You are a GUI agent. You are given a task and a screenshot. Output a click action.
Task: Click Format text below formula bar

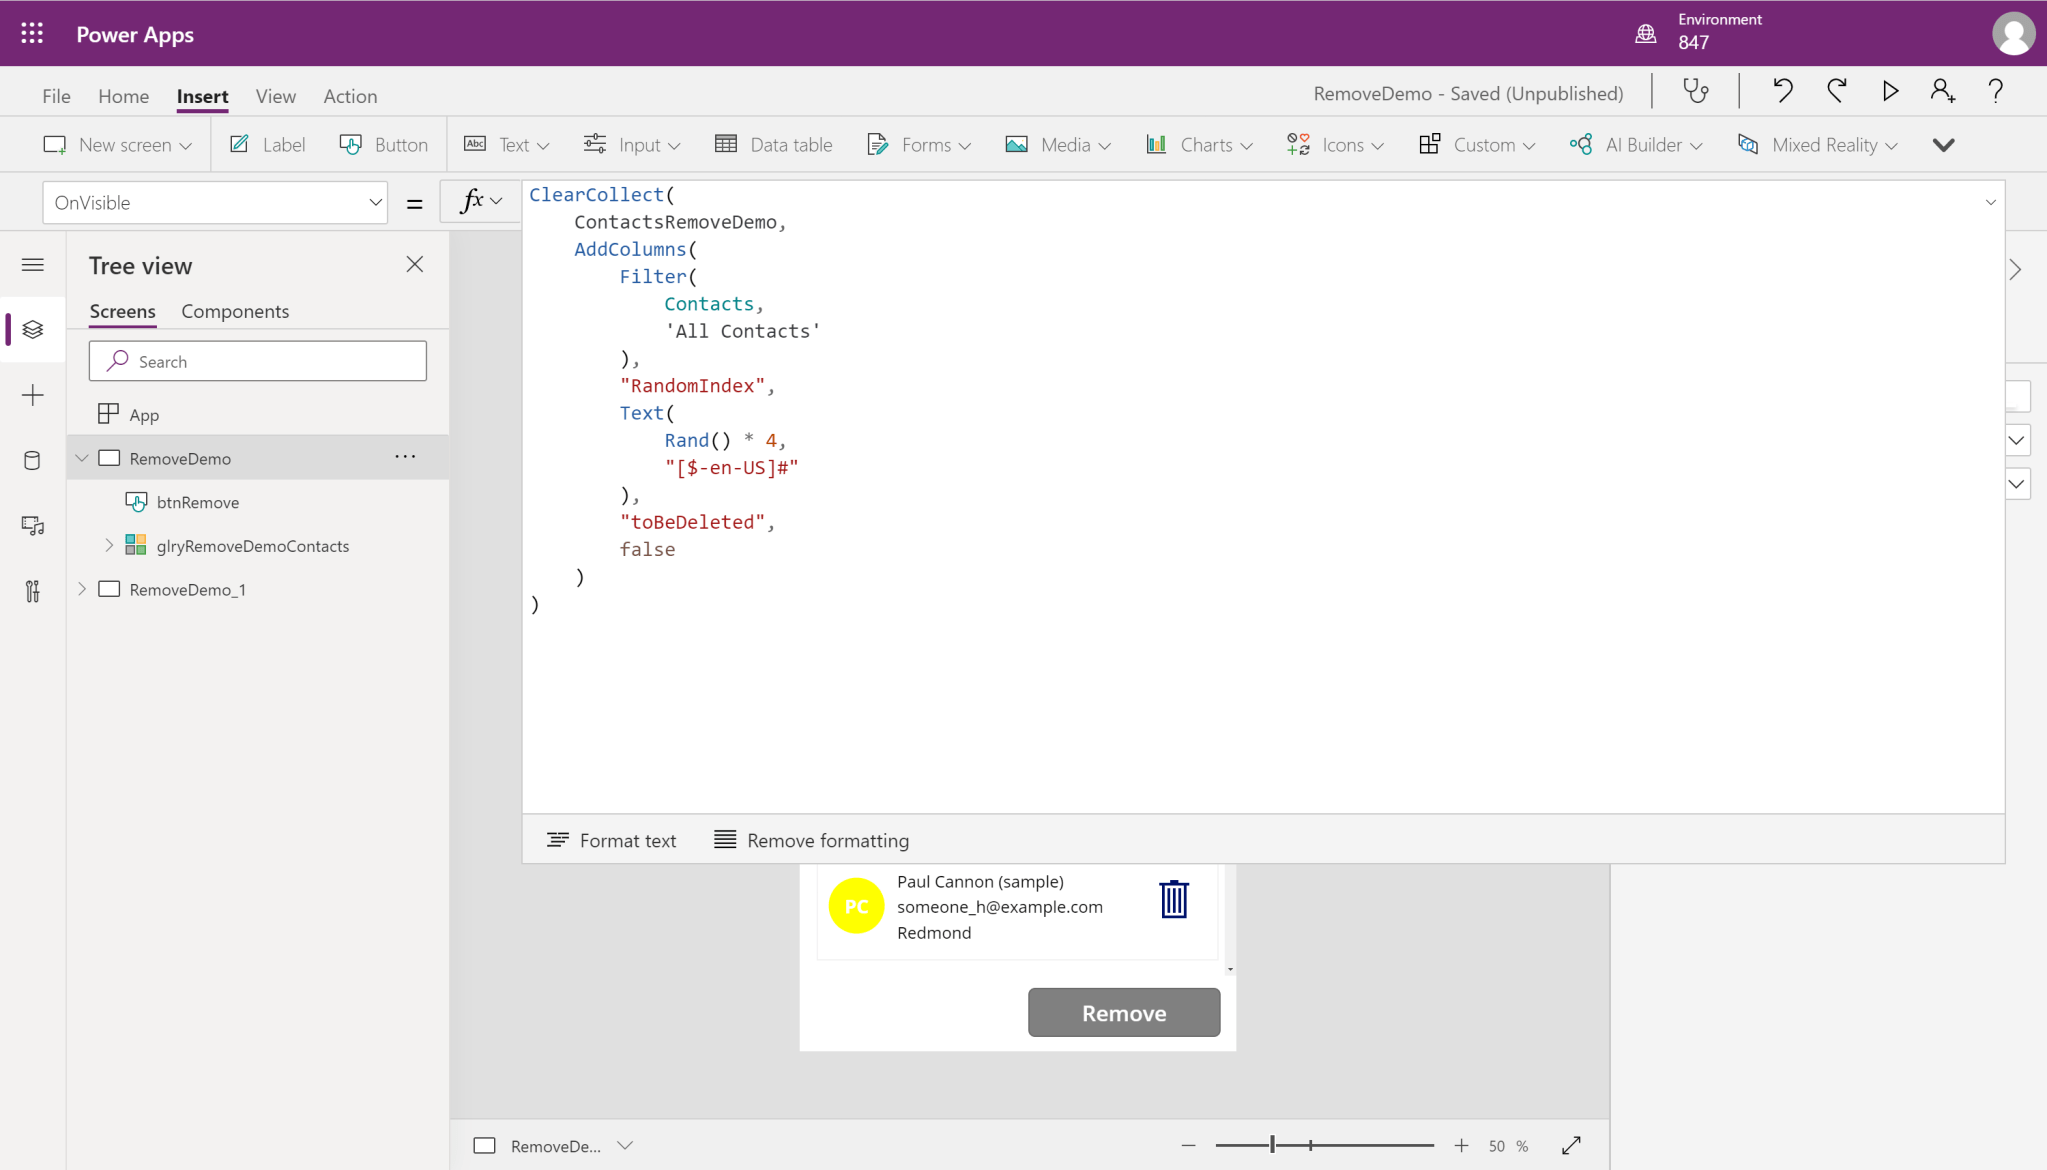pos(612,841)
